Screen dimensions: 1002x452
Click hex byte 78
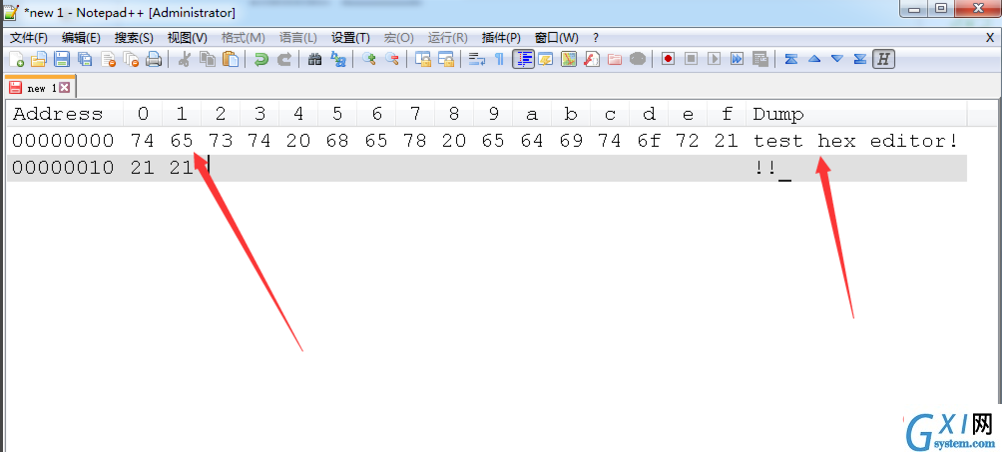point(415,141)
